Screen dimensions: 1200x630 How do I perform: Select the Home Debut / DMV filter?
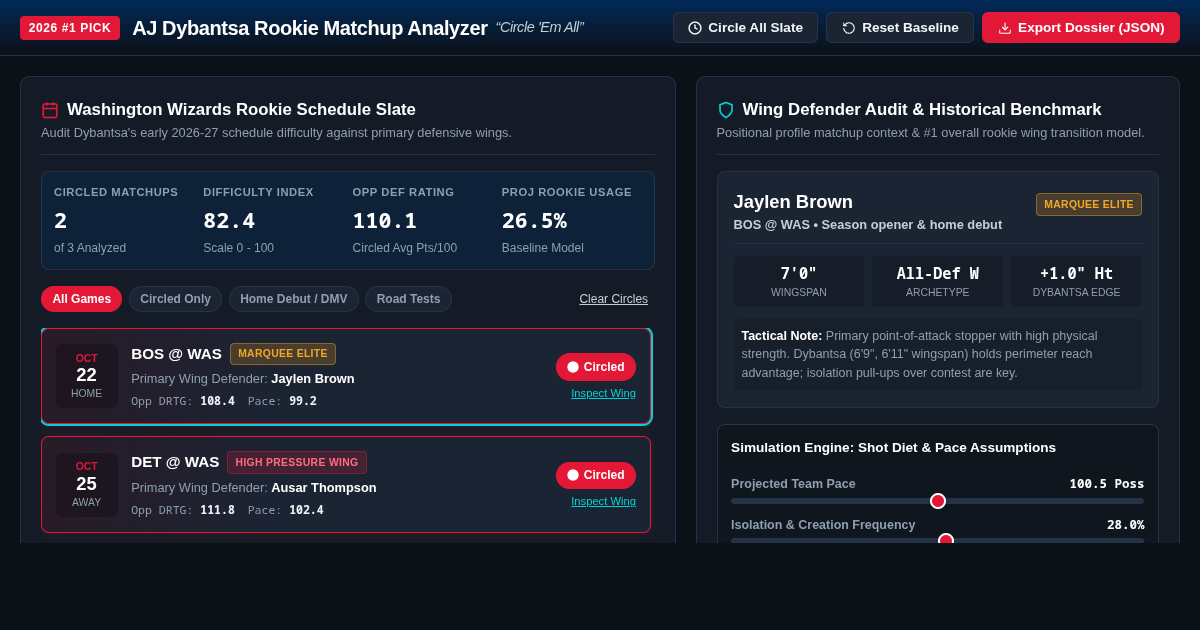(294, 299)
